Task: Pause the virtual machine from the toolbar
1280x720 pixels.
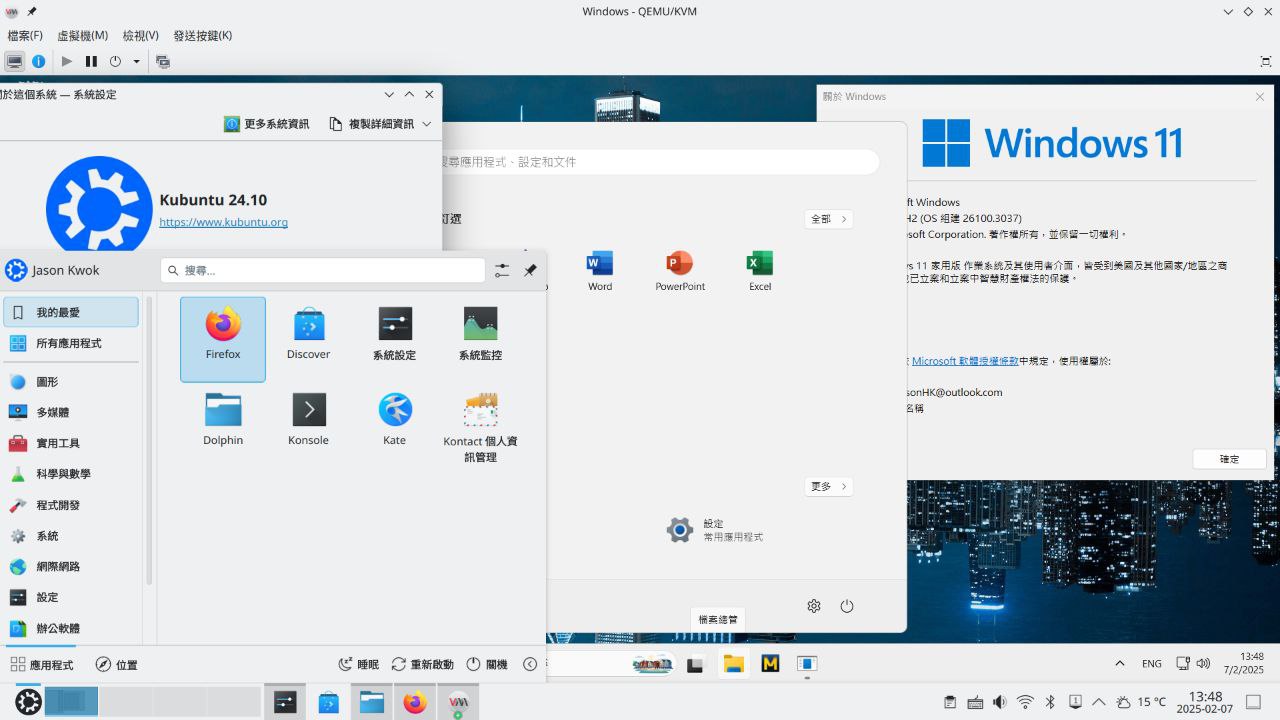Action: click(x=91, y=61)
